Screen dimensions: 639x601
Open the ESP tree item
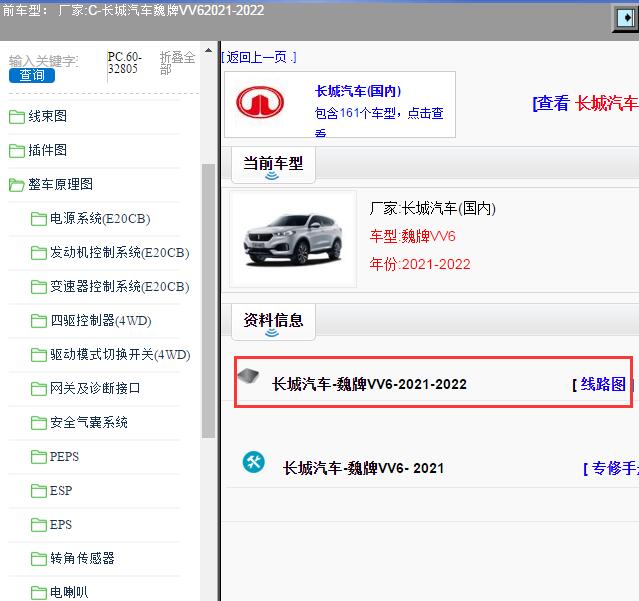tap(61, 491)
